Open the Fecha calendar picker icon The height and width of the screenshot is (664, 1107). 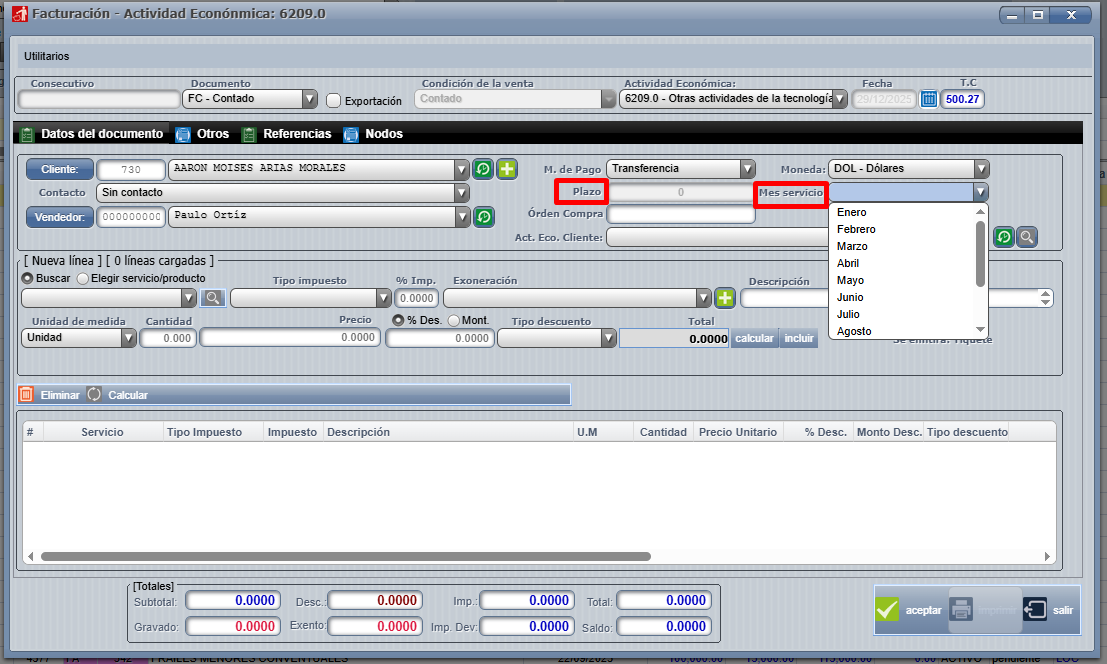pyautogui.click(x=929, y=99)
